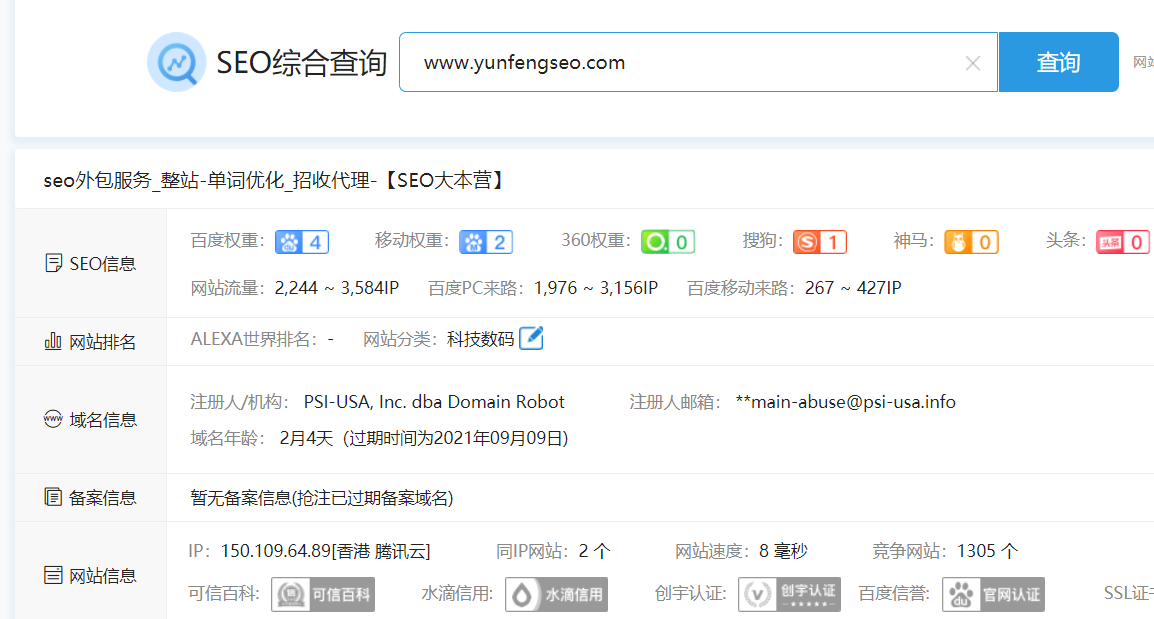Click the website traffic value 2,244 ~ 3,584IP
Image resolution: width=1154 pixels, height=619 pixels.
pos(336,288)
